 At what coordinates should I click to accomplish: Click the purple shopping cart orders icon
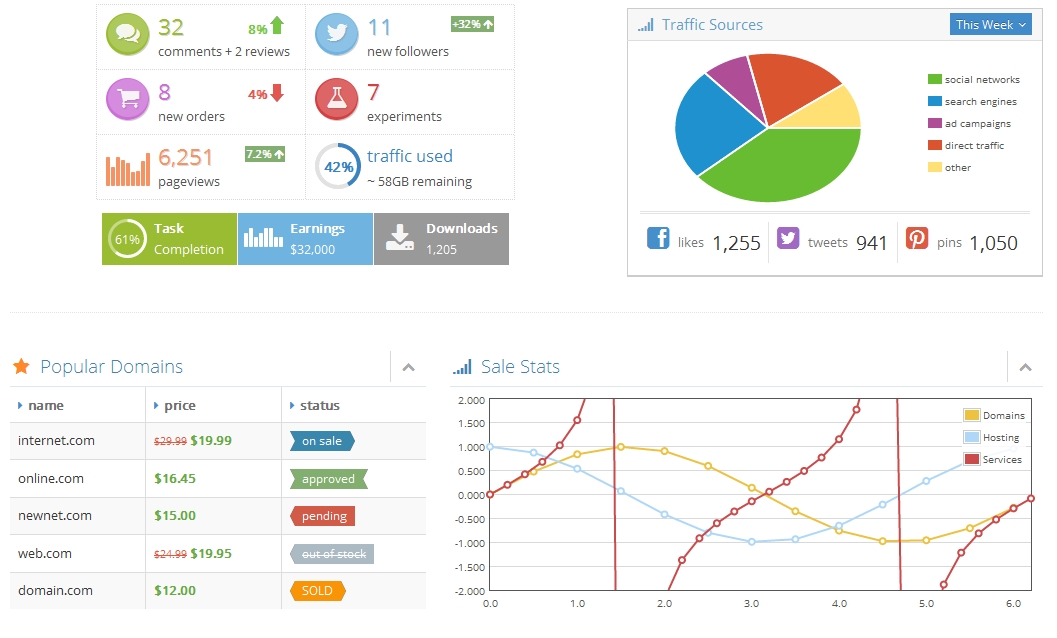tap(127, 99)
